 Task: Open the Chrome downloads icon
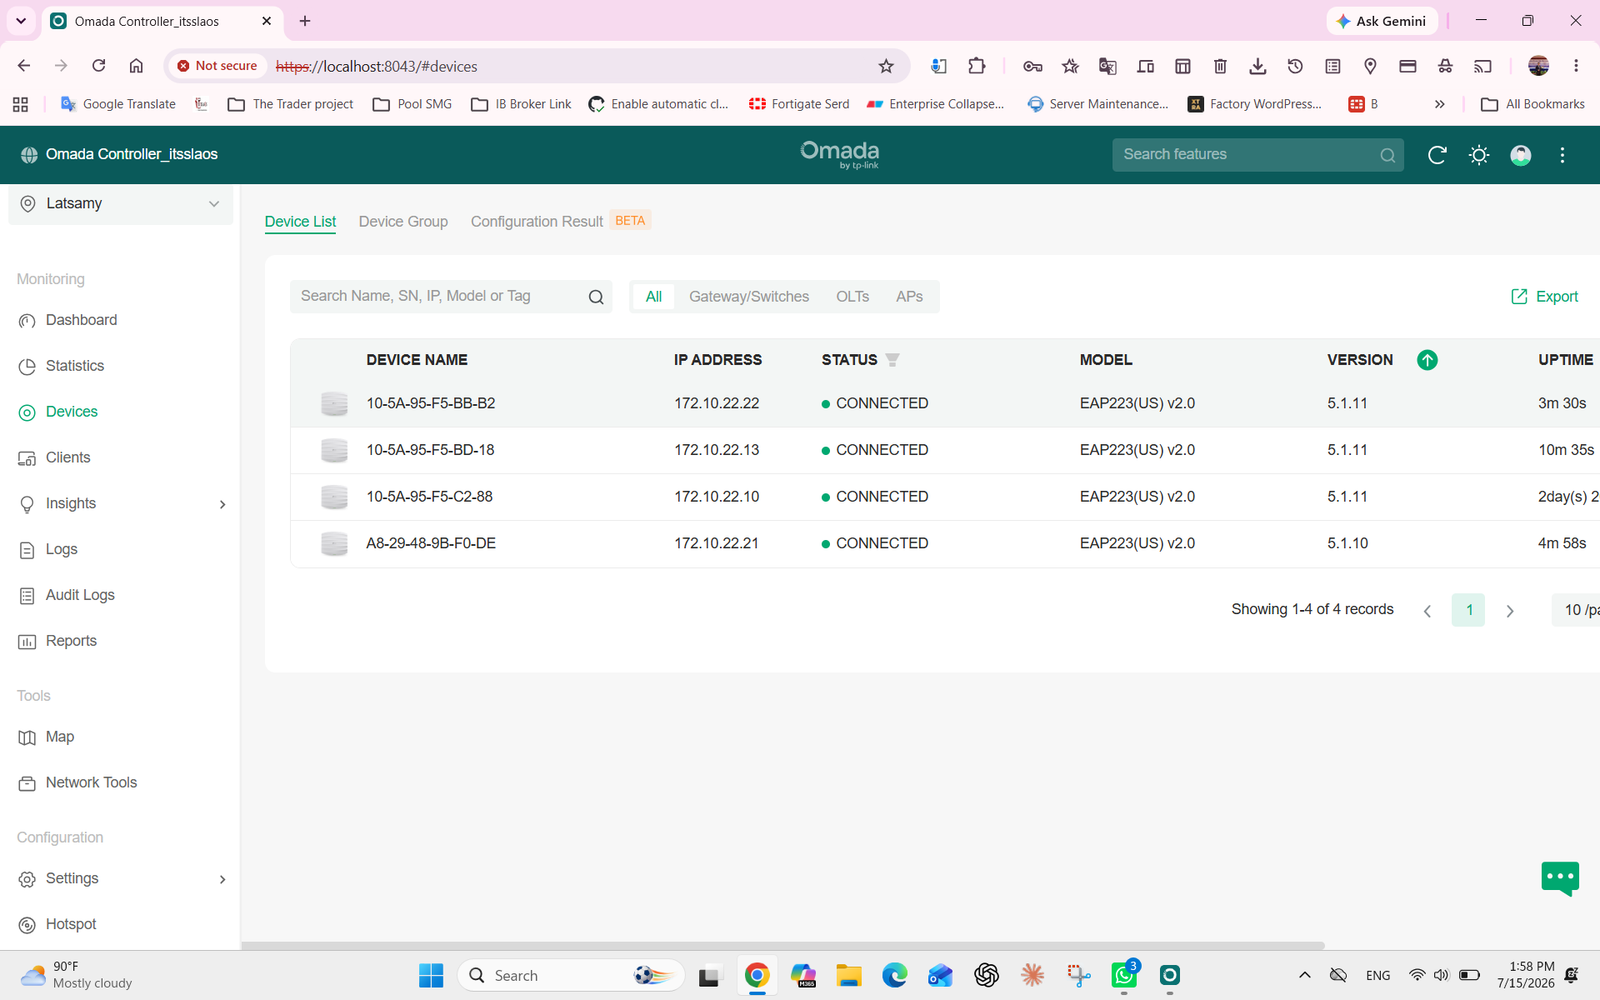pyautogui.click(x=1258, y=66)
